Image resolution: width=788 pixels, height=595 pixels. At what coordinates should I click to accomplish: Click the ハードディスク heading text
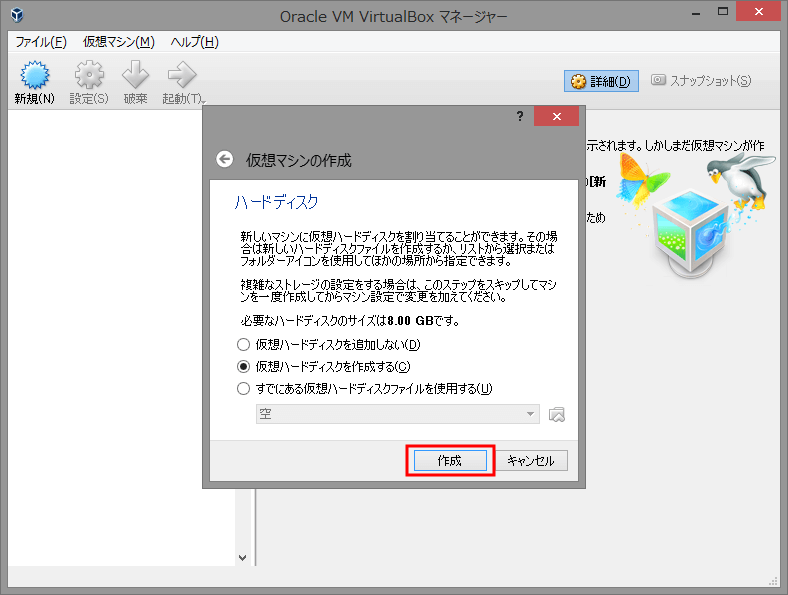[276, 202]
